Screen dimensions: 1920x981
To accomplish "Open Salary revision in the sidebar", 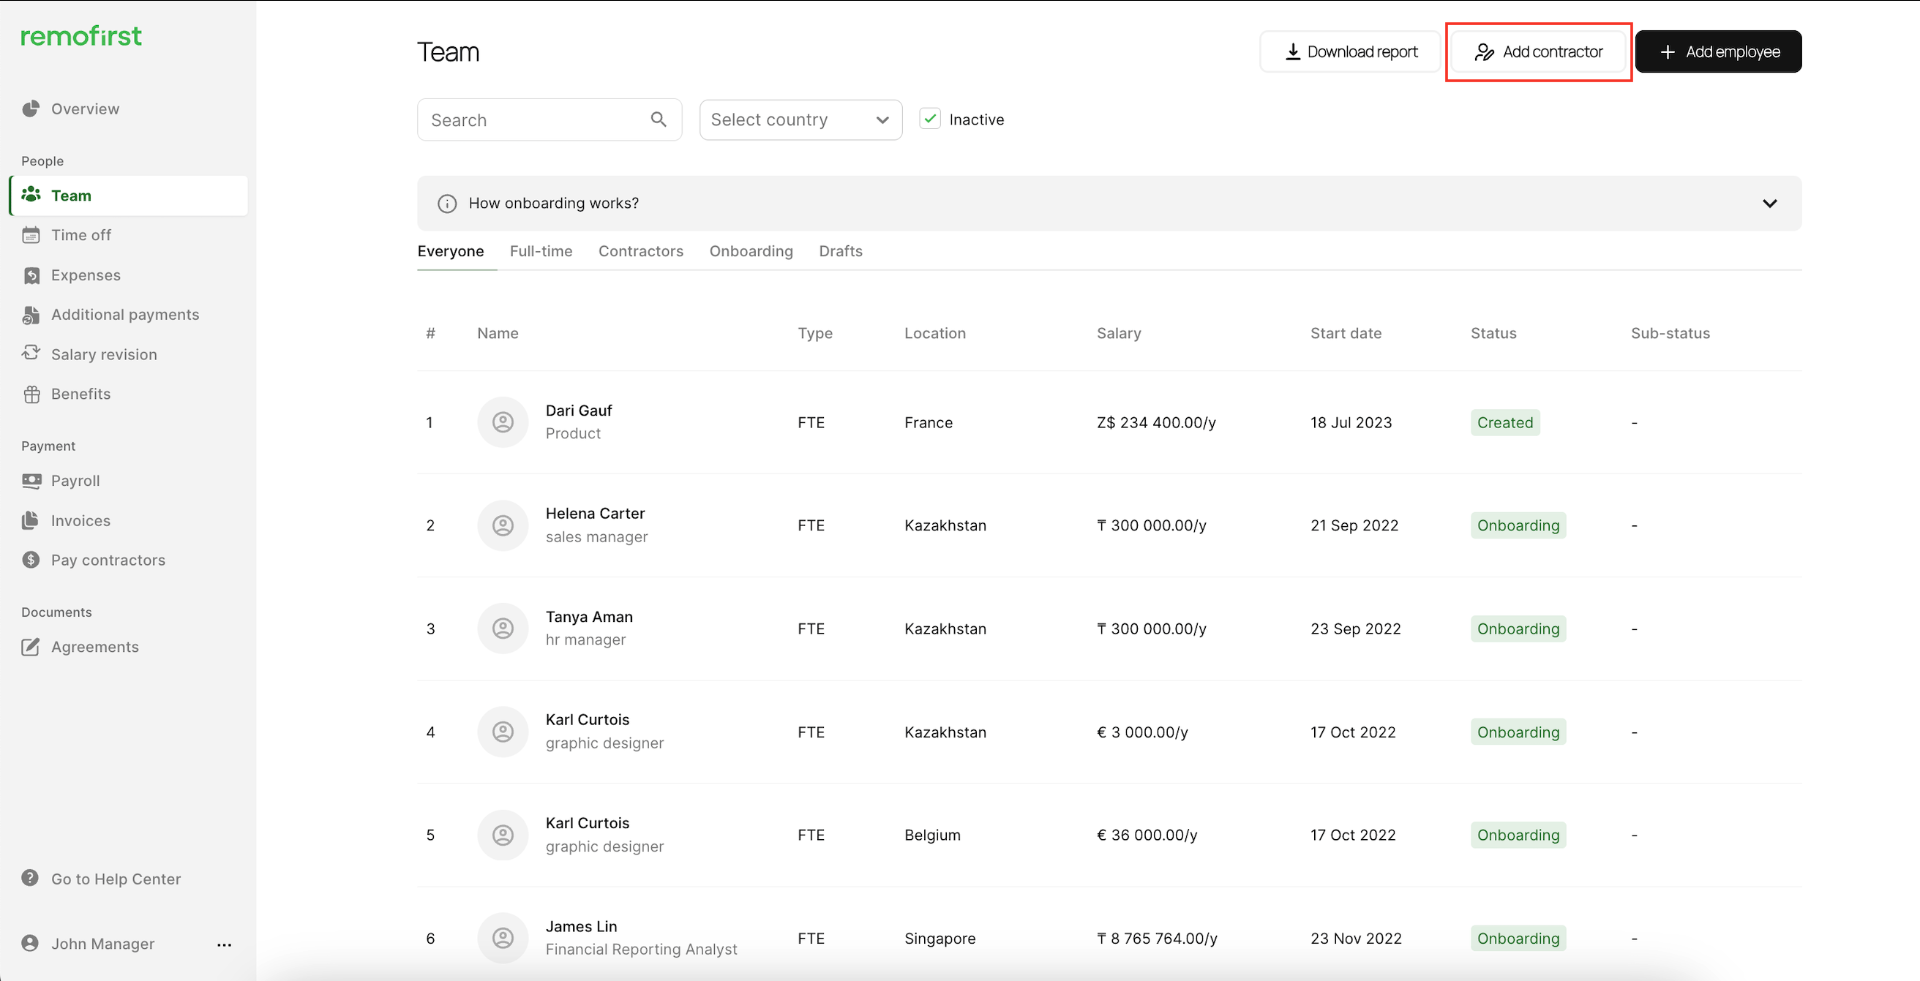I will [104, 354].
